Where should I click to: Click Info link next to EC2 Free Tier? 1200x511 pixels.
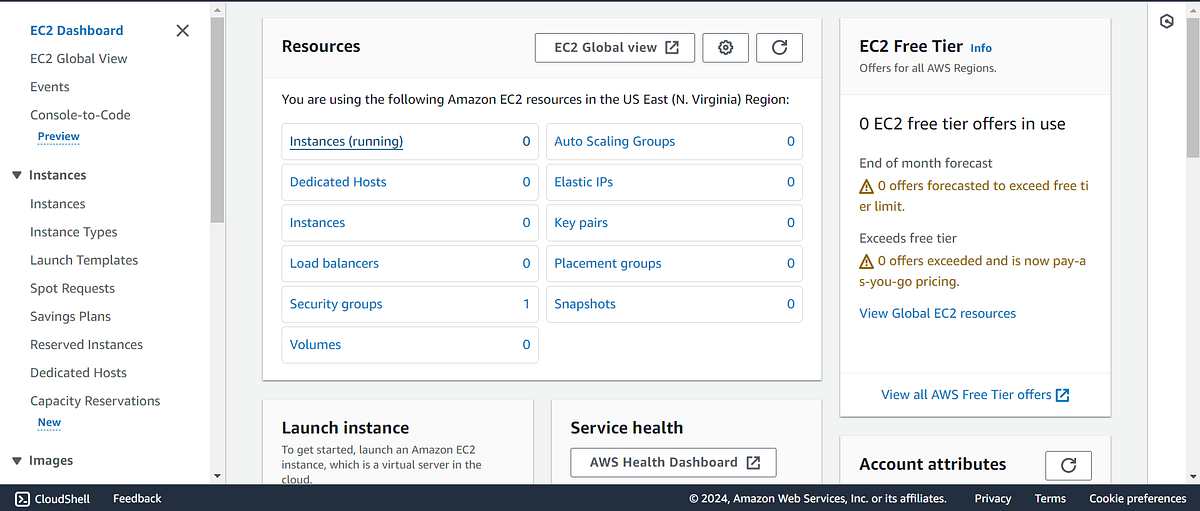click(981, 48)
